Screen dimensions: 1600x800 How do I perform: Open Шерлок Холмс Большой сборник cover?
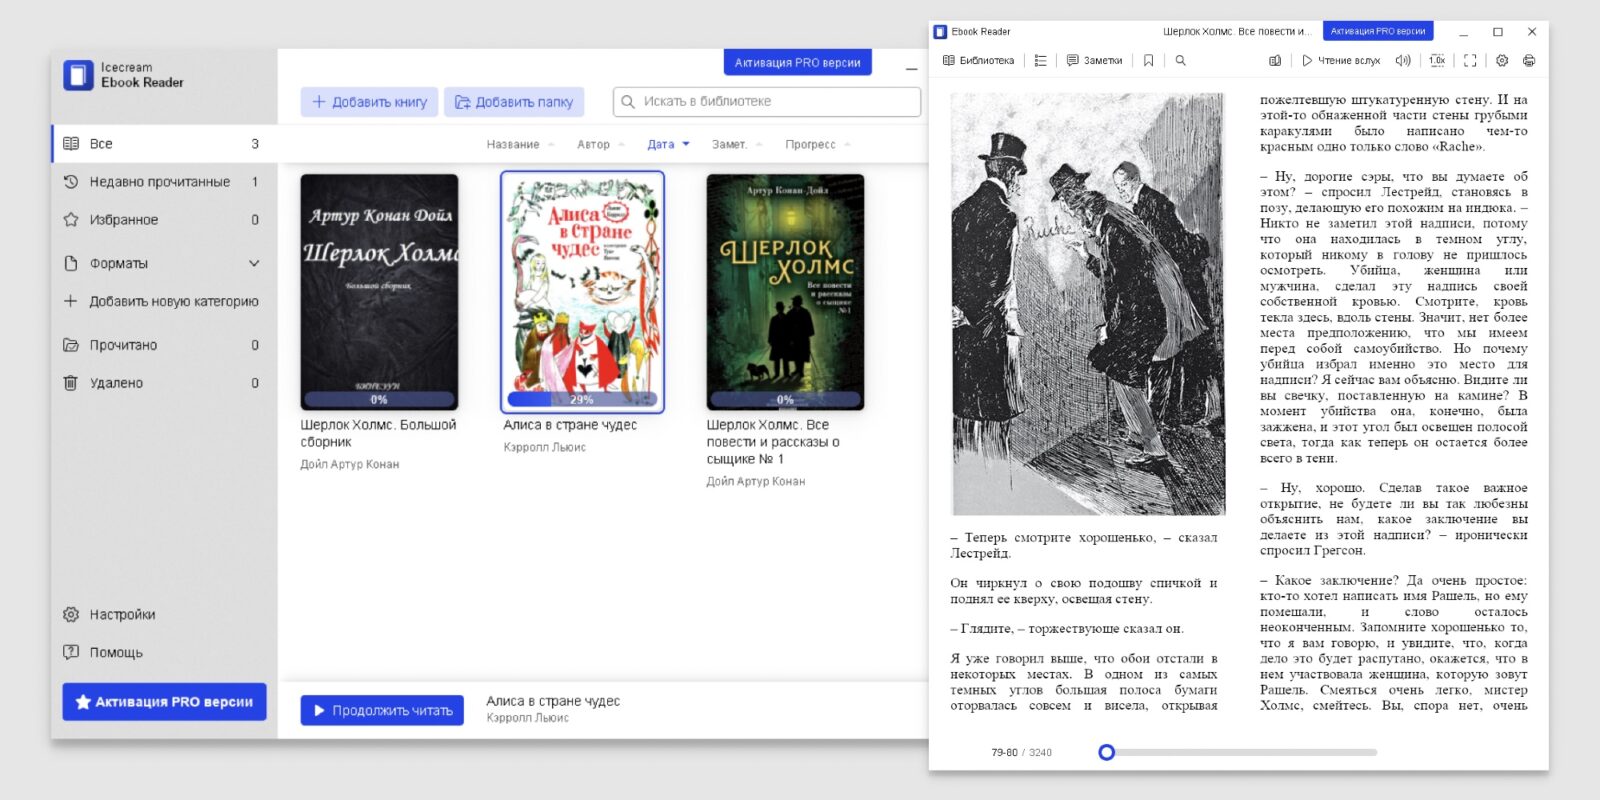[x=379, y=292]
